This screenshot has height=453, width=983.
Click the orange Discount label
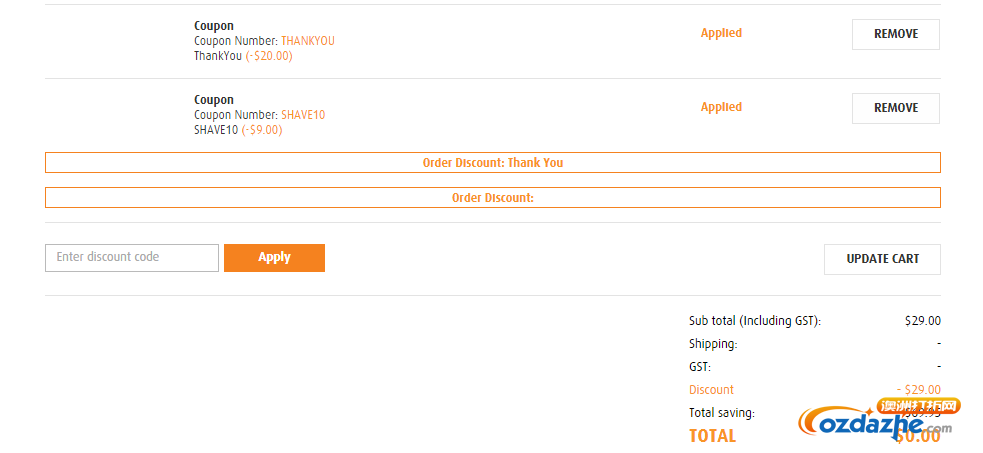(x=711, y=390)
